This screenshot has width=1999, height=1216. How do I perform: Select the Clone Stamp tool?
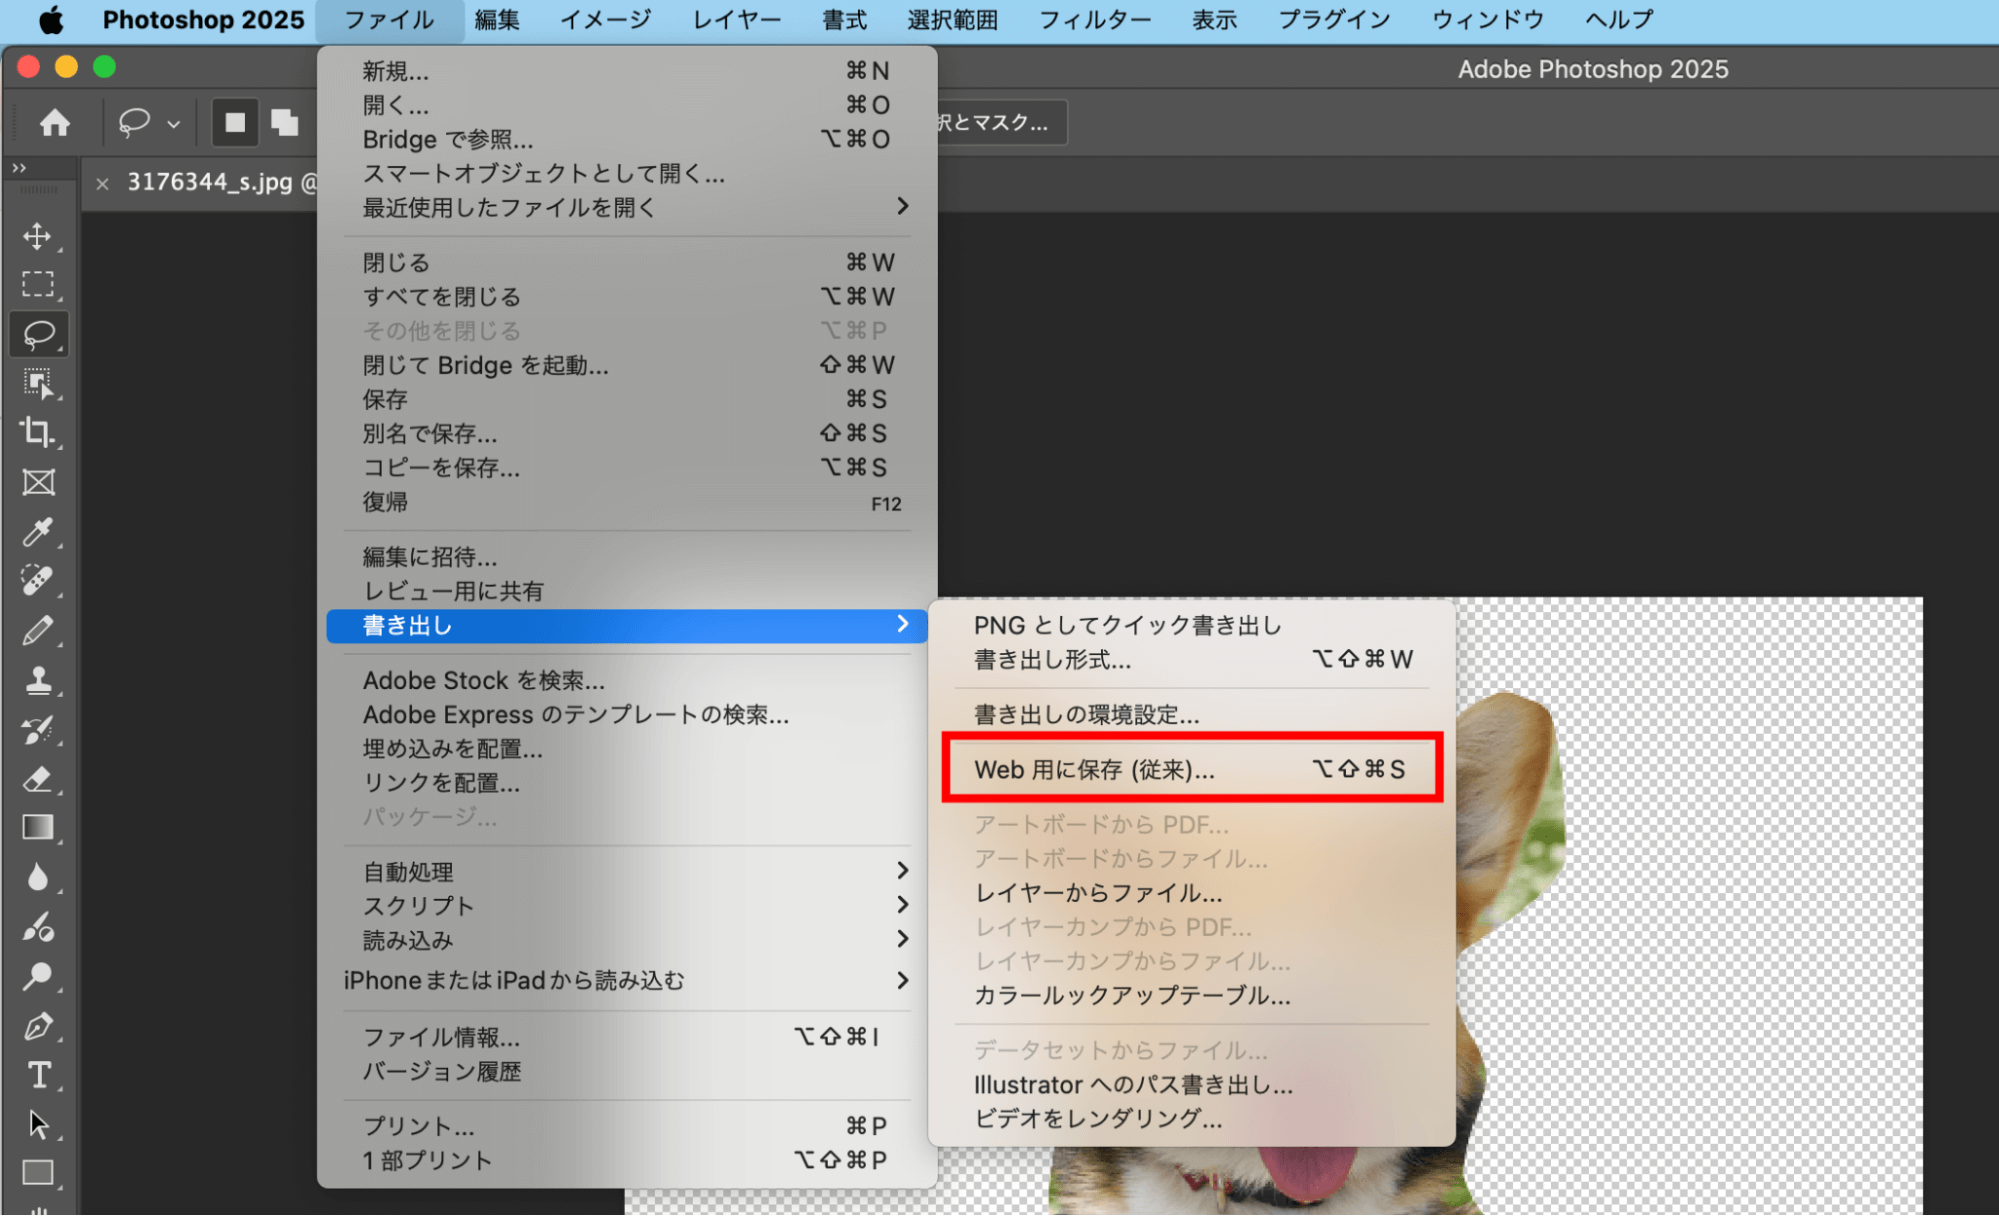[38, 680]
